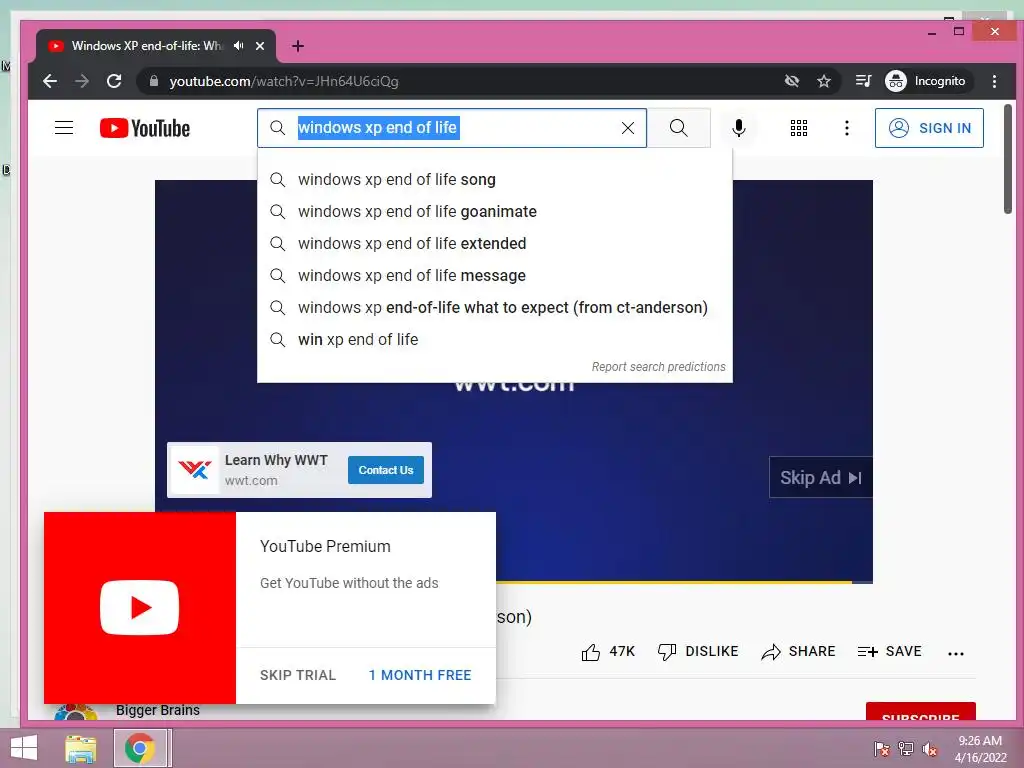Open media control icon in Chrome toolbar
1024x768 pixels.
point(863,81)
